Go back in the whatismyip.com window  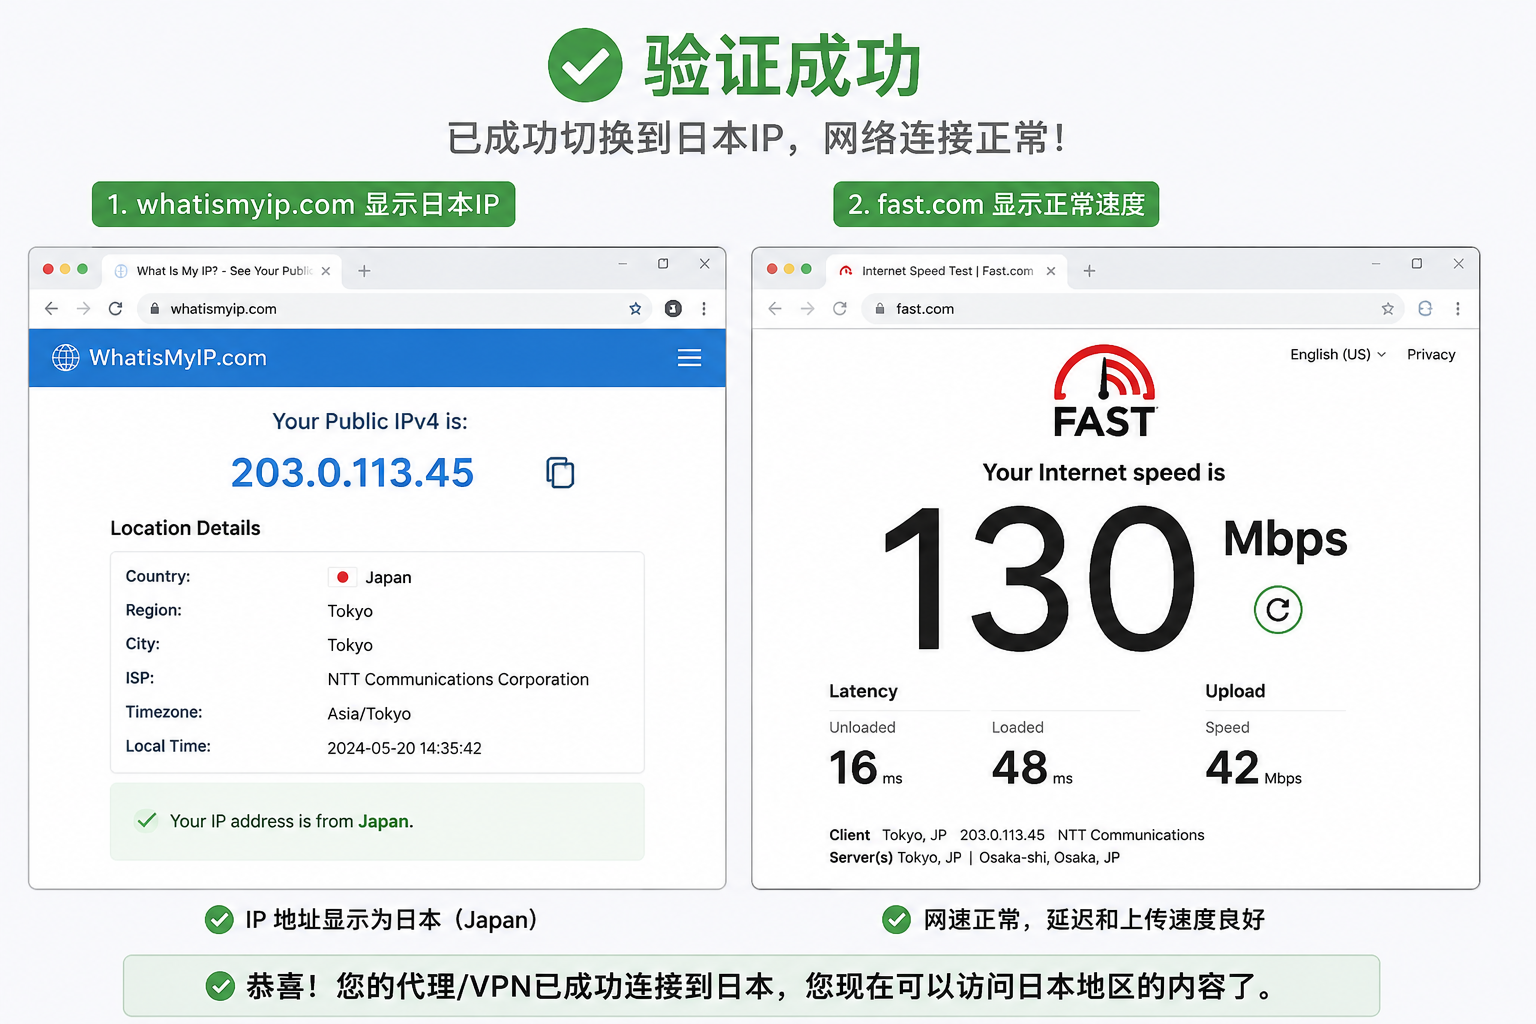[51, 309]
